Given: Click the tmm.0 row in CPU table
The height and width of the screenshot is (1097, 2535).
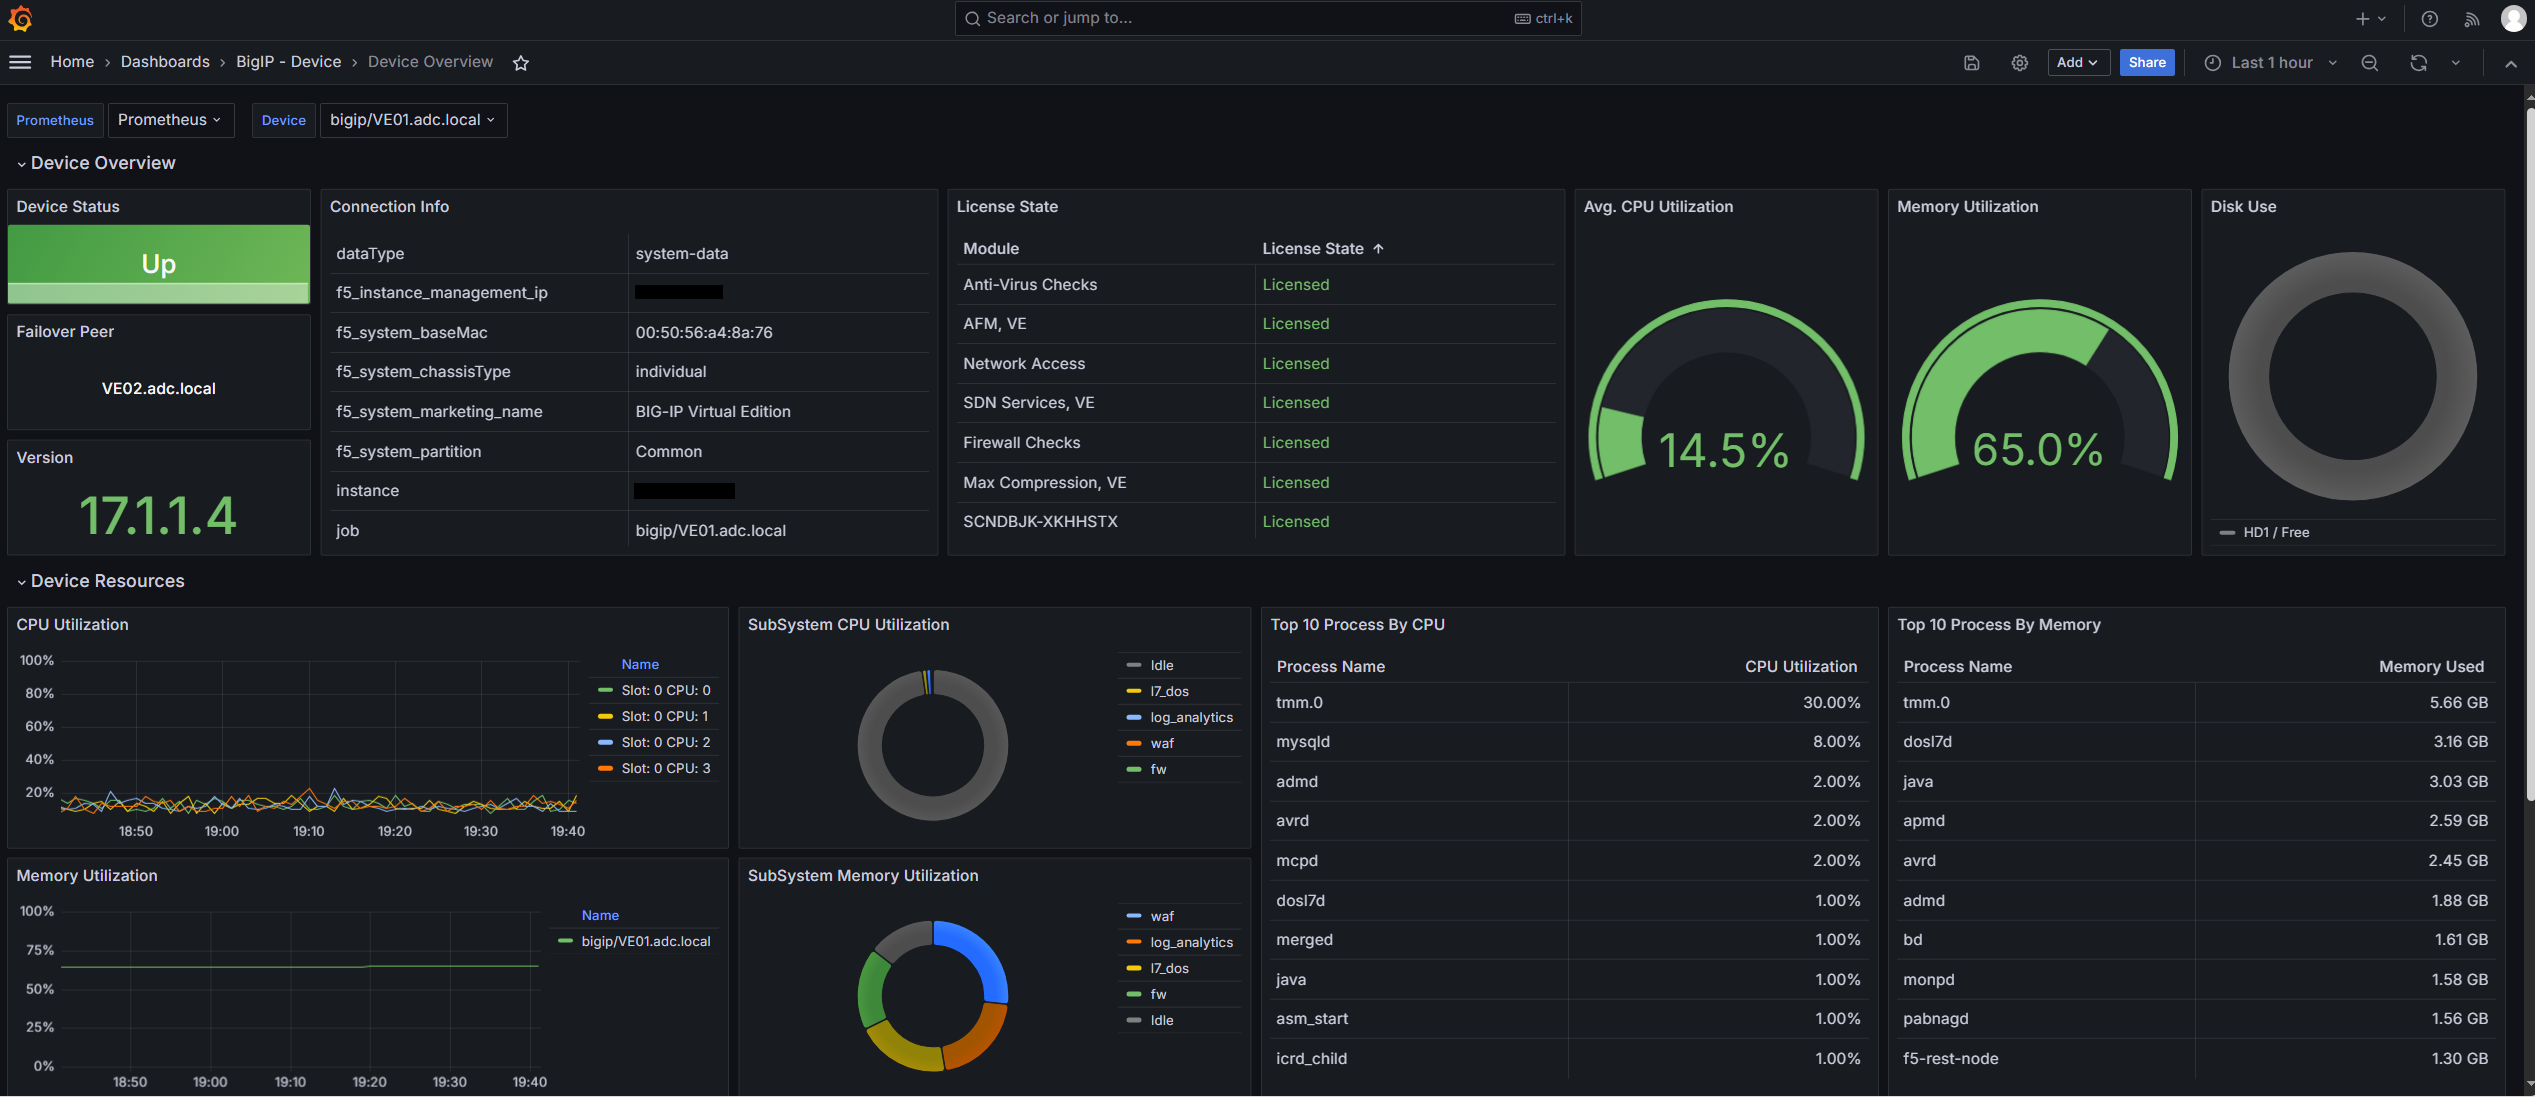Looking at the screenshot, I should tap(1567, 703).
